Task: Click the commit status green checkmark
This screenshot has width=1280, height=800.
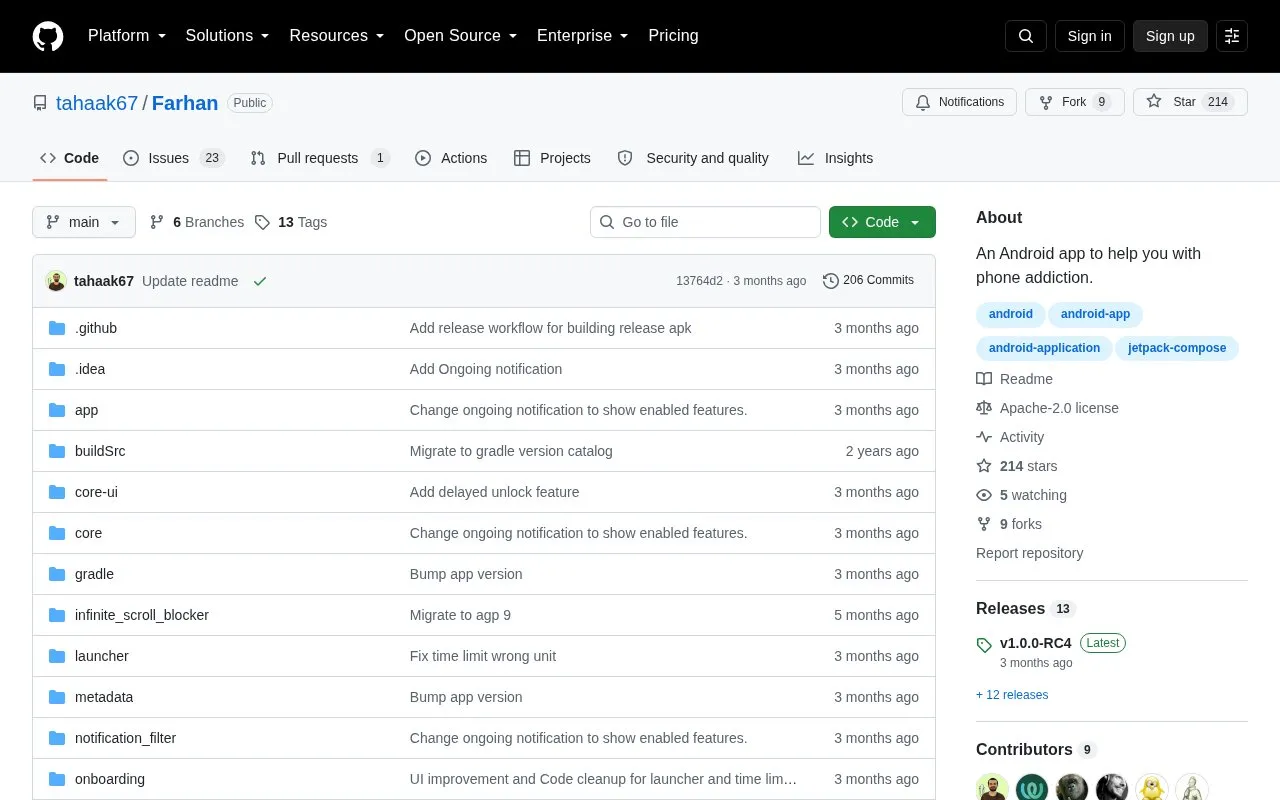Action: click(260, 281)
